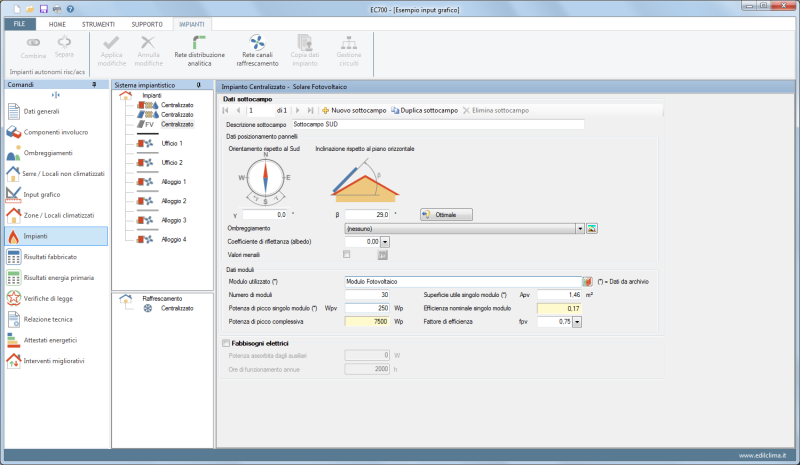This screenshot has width=800, height=465.
Task: Click the help question mark icon
Action: [x=70, y=9]
